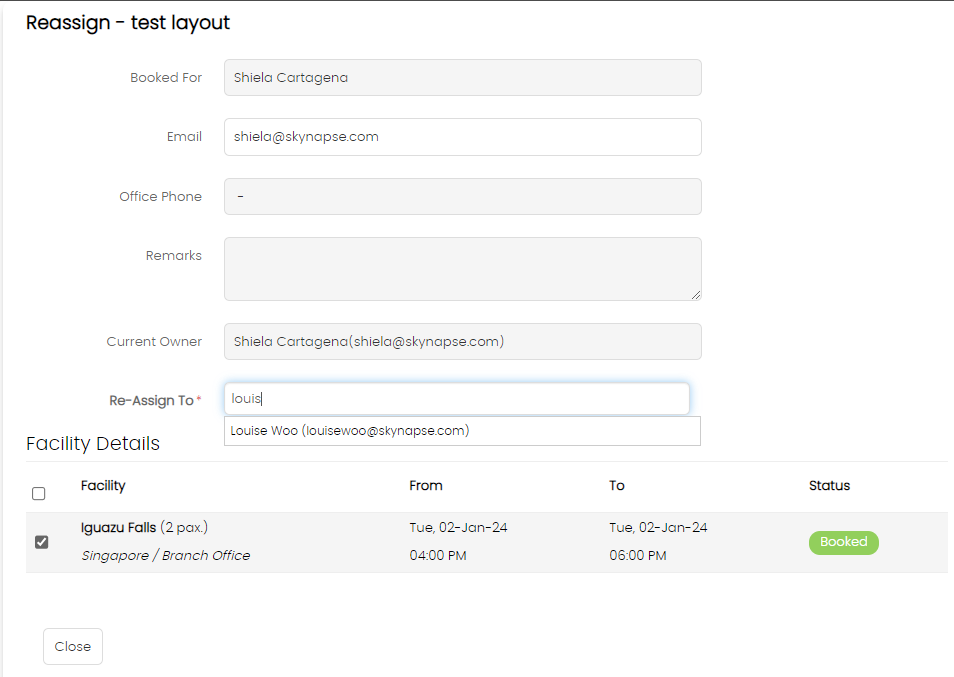Click the Re-Assign To input field
This screenshot has height=677, width=954.
click(456, 399)
